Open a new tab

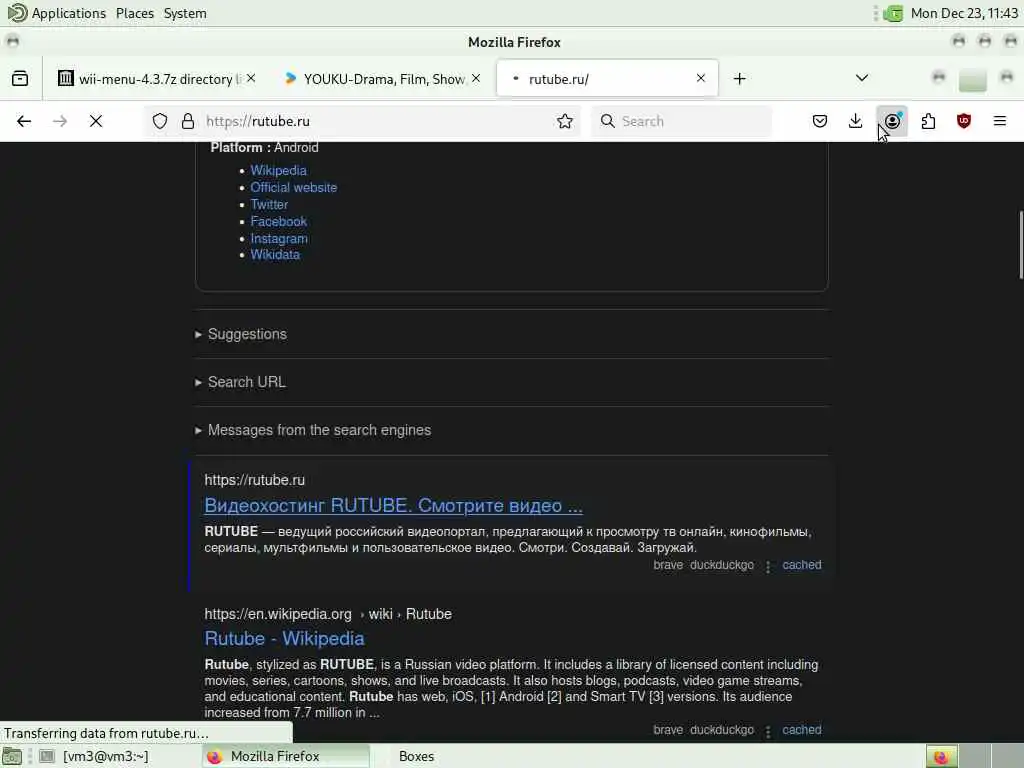coord(739,79)
